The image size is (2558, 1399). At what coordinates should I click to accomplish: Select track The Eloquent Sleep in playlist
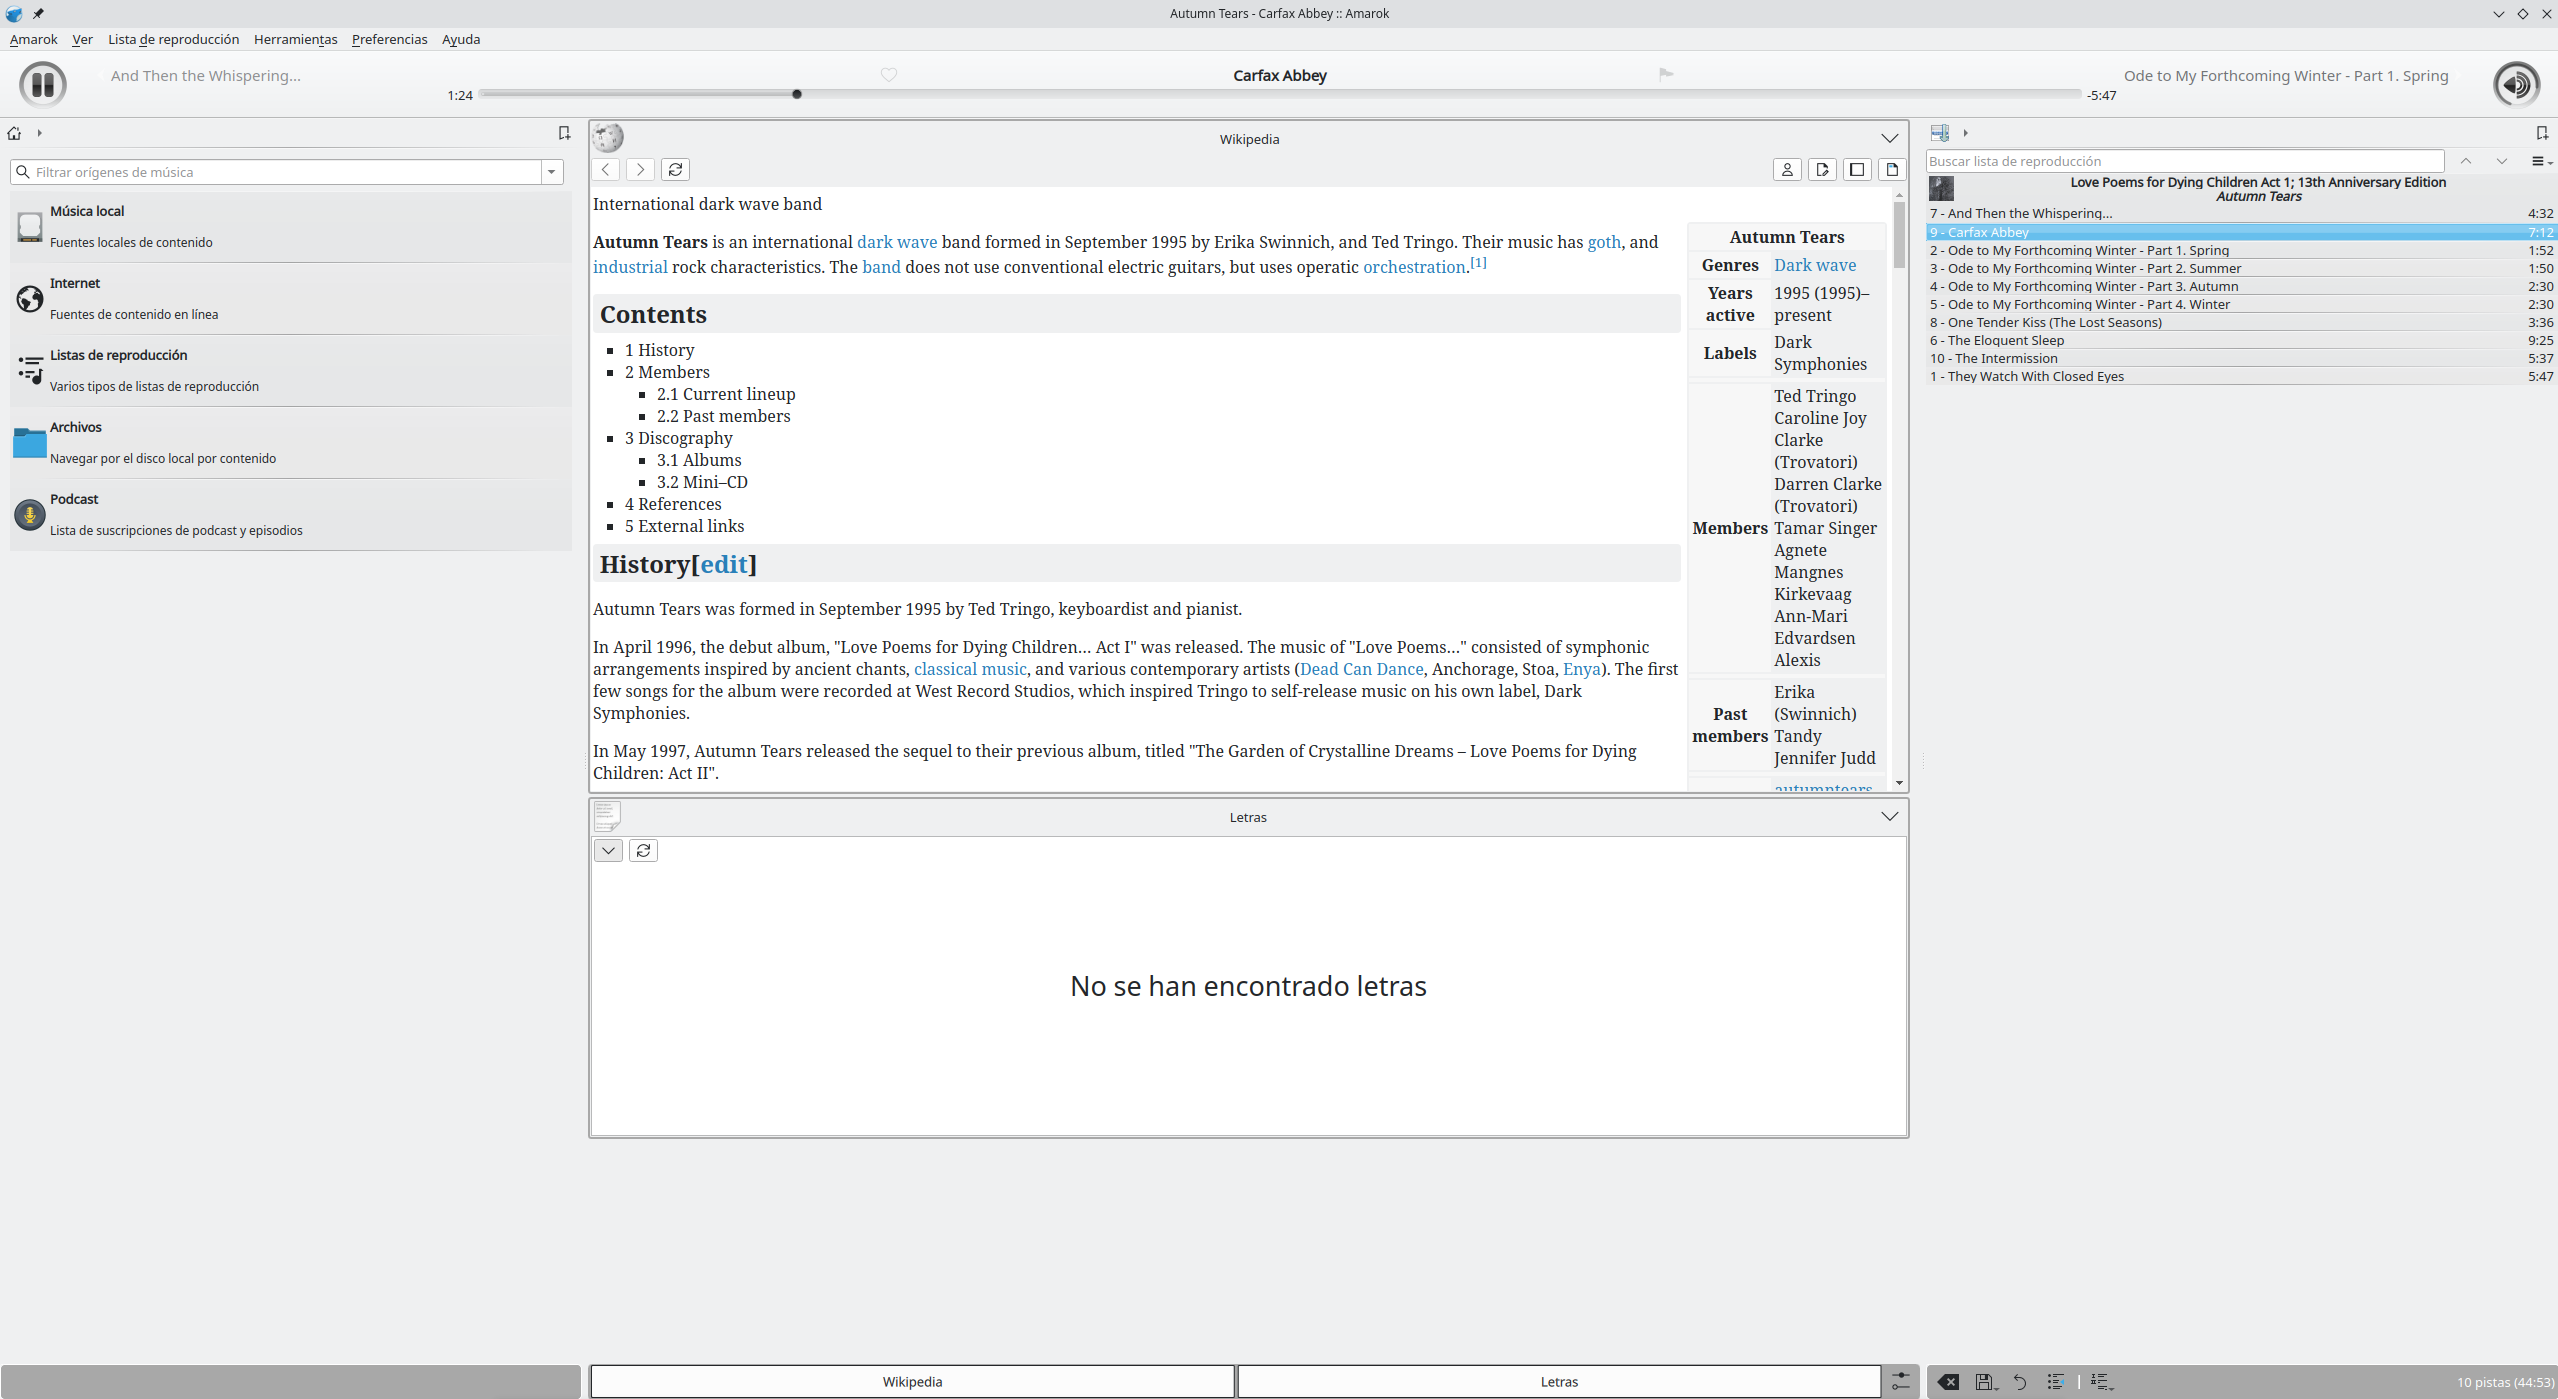point(2240,340)
